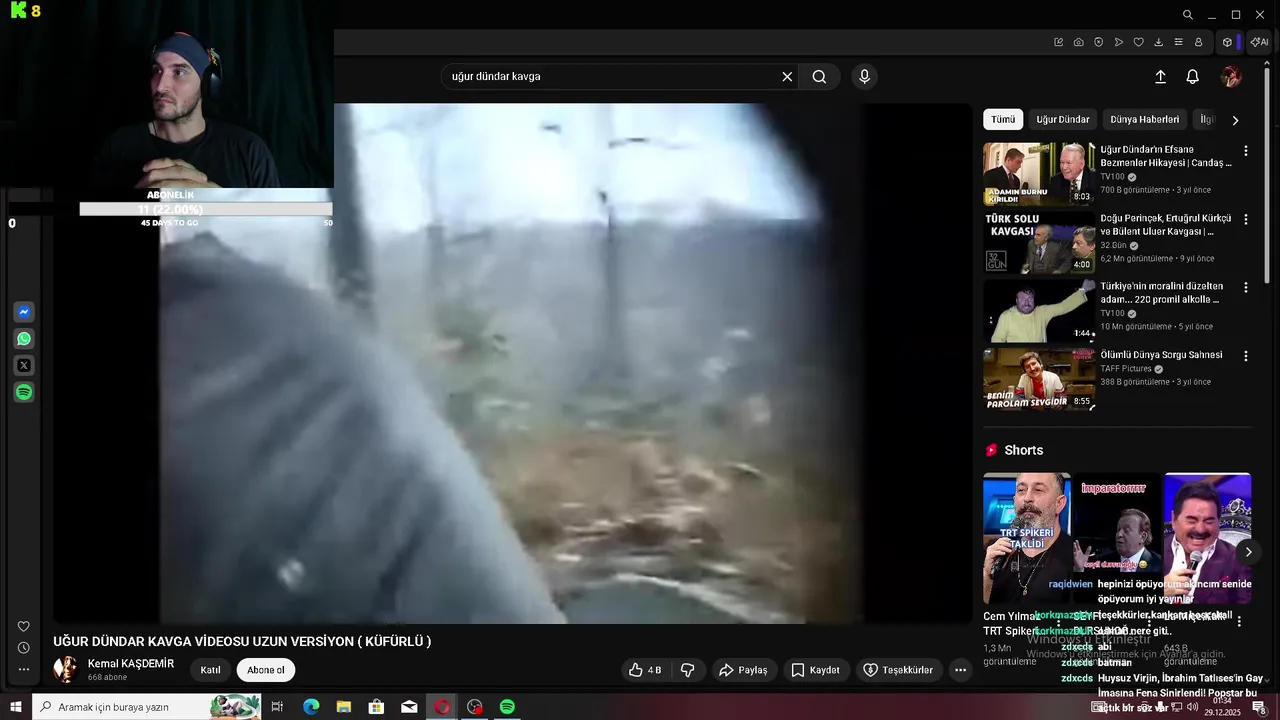Screen dimensions: 1280x720
Task: Open the Opera extensions cube icon
Action: click(x=1227, y=42)
